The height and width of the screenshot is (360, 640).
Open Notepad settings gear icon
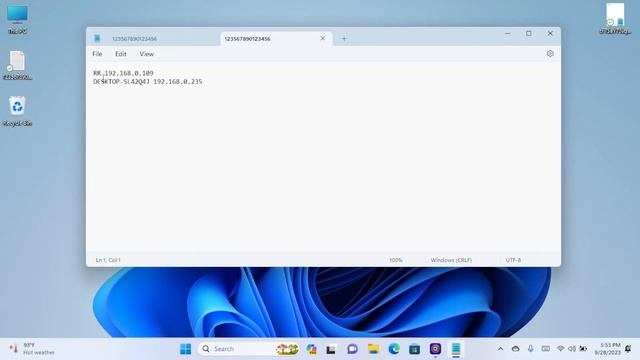[x=550, y=53]
